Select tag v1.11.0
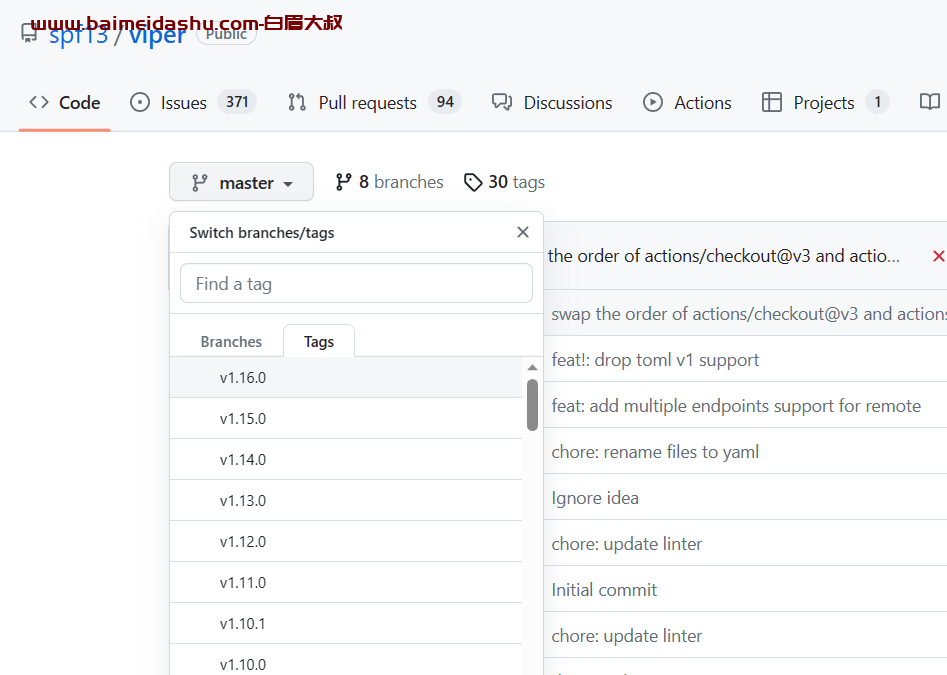 pyautogui.click(x=346, y=583)
